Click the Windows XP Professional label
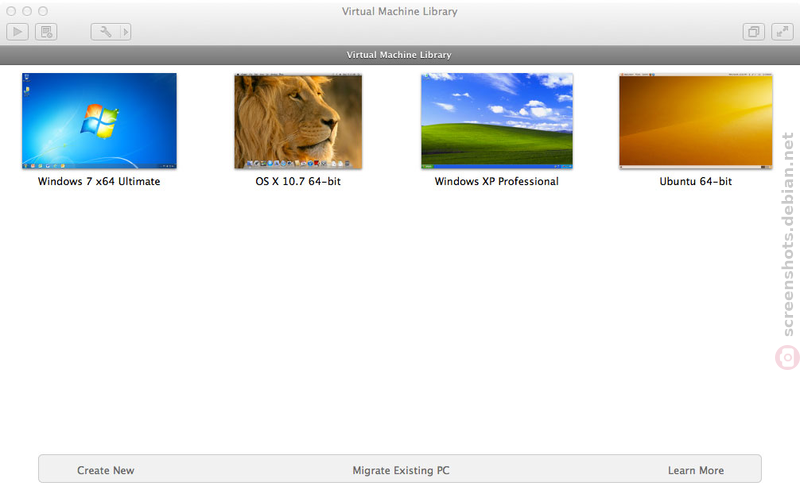 click(x=496, y=181)
